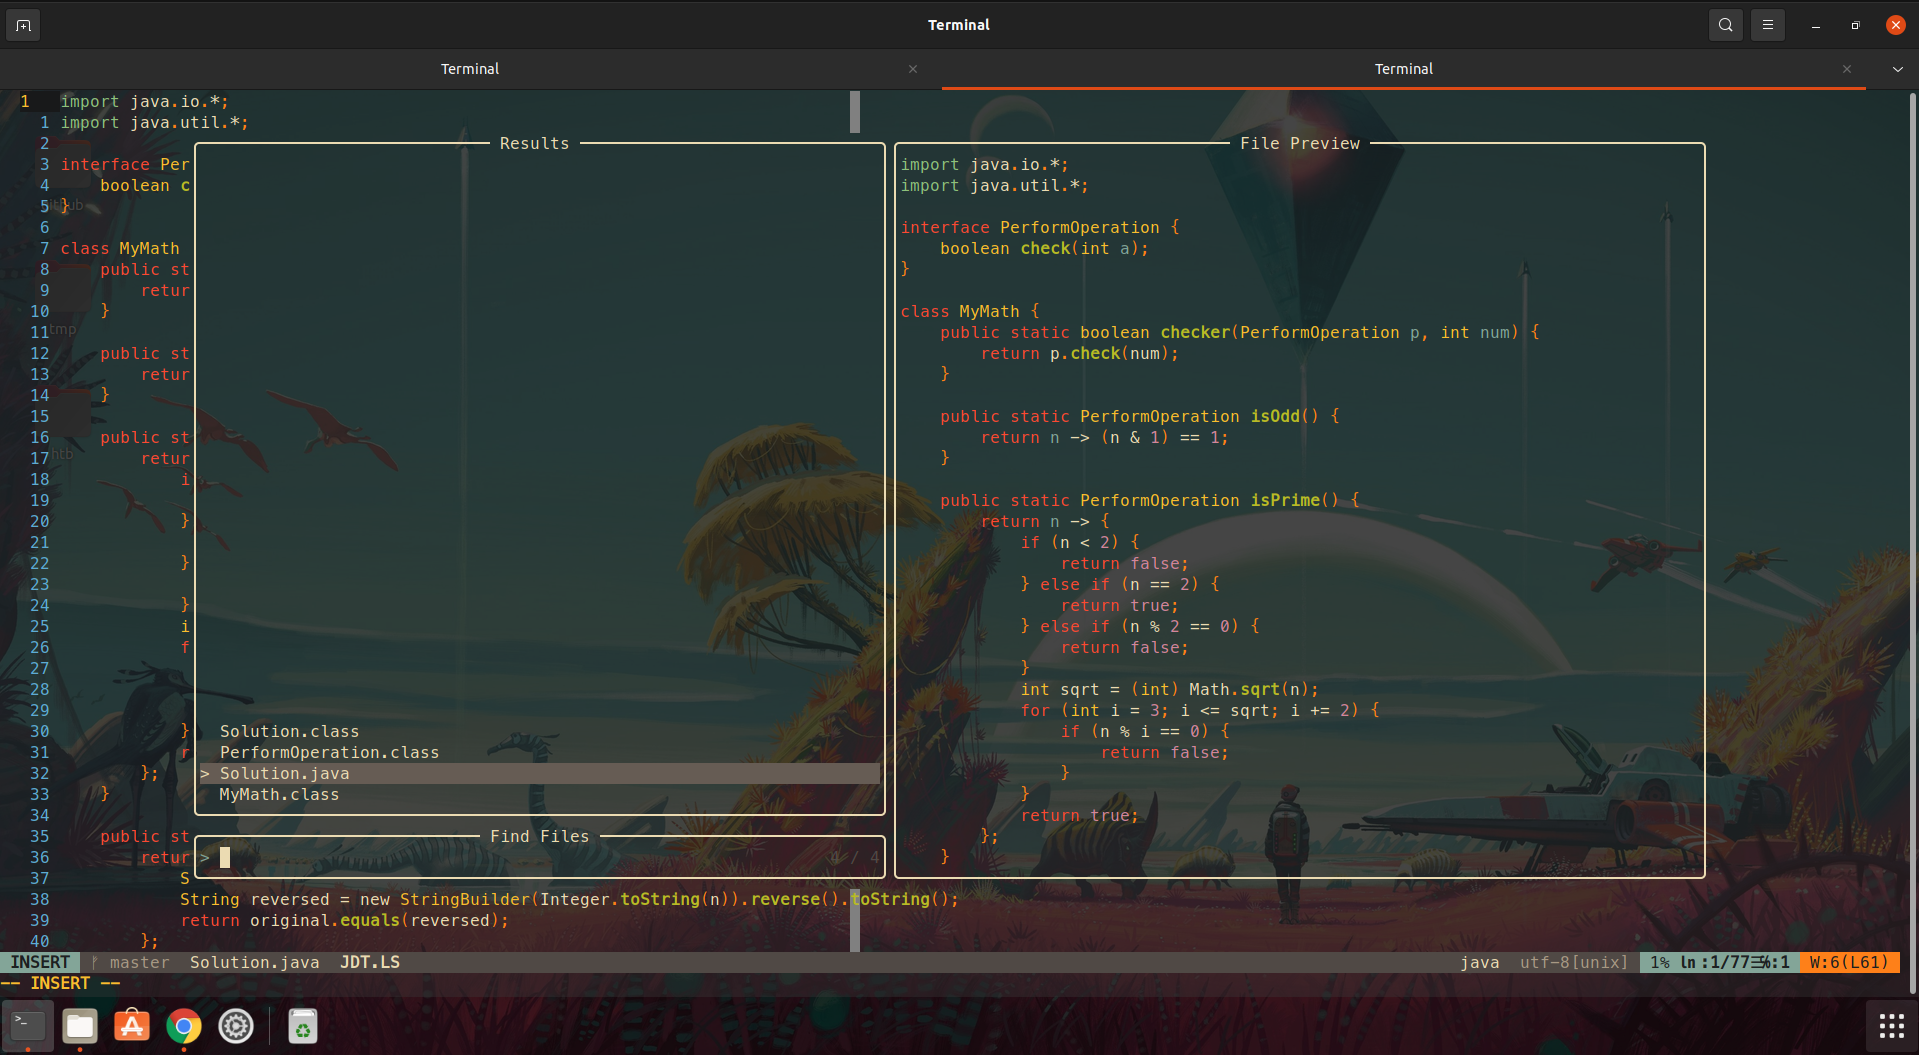Image resolution: width=1919 pixels, height=1055 pixels.
Task: Open the hamburger menu in title bar
Action: pyautogui.click(x=1767, y=25)
